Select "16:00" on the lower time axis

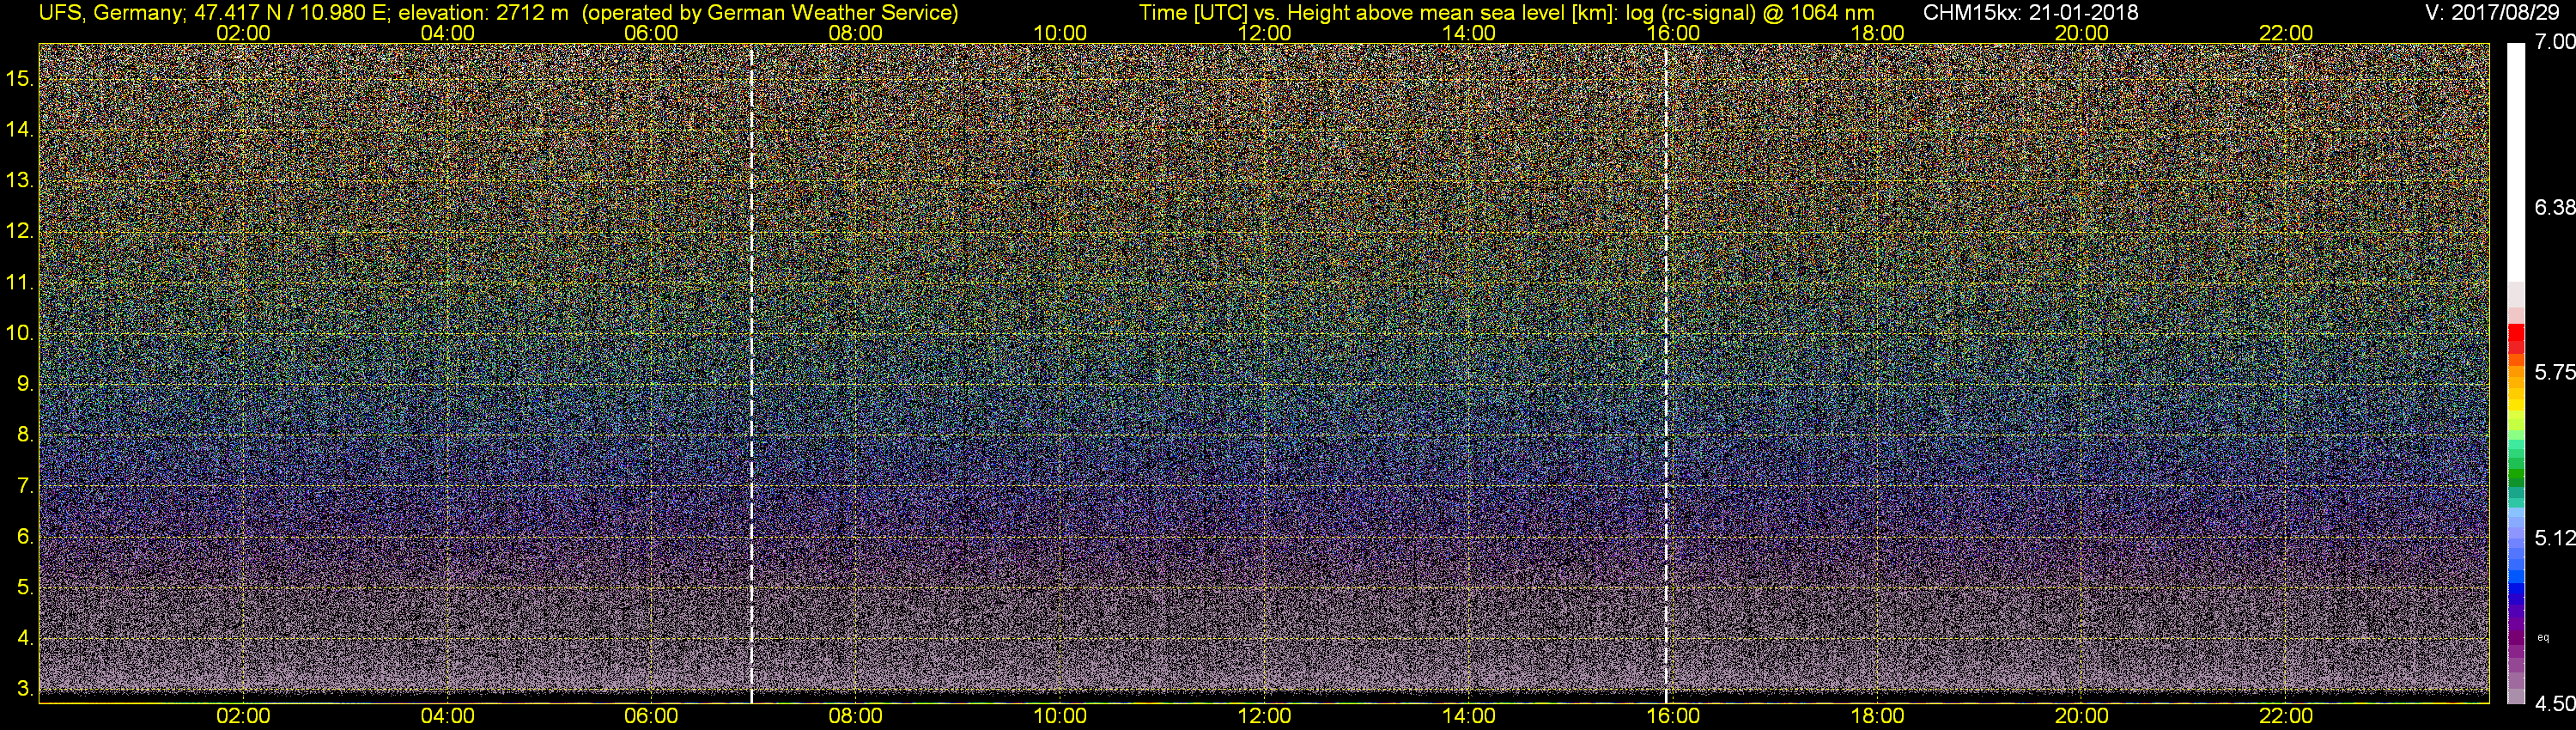tap(1673, 716)
